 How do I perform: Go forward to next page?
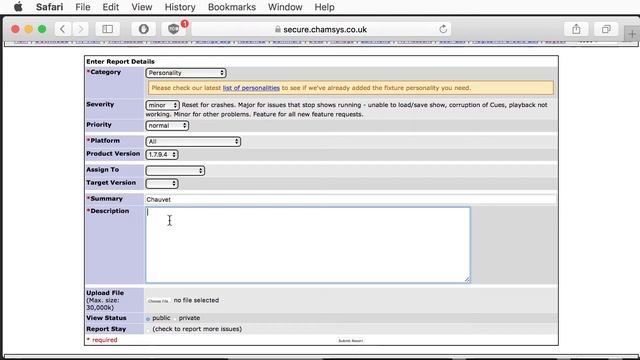[x=80, y=29]
